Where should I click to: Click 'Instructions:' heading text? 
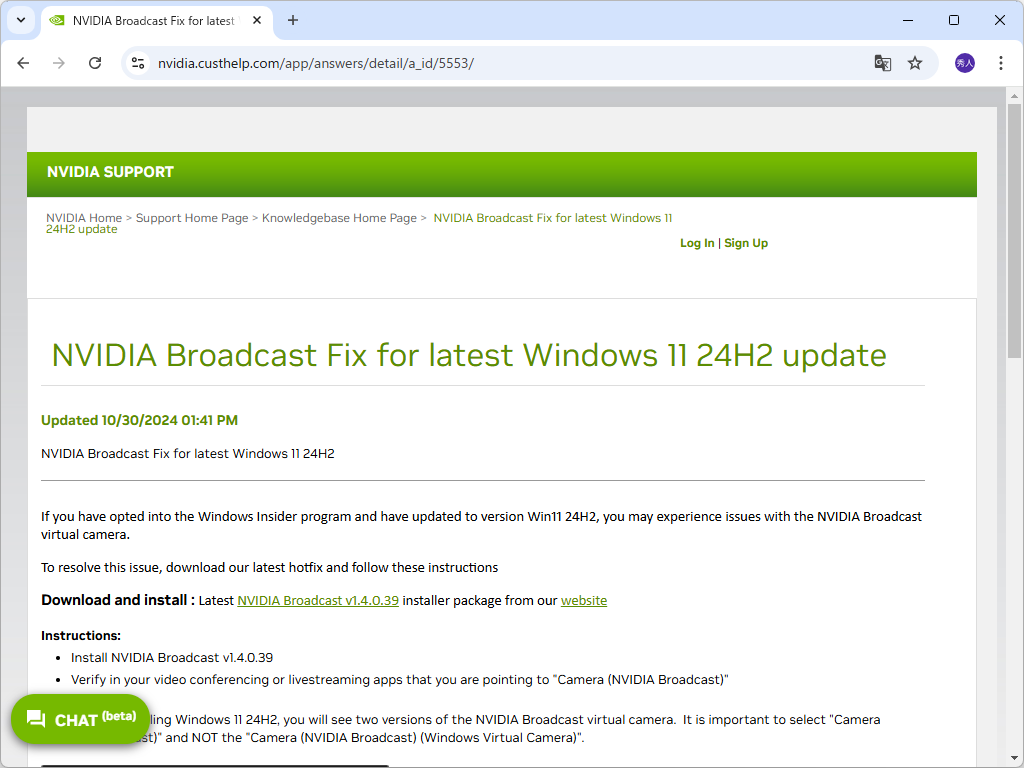[x=81, y=635]
